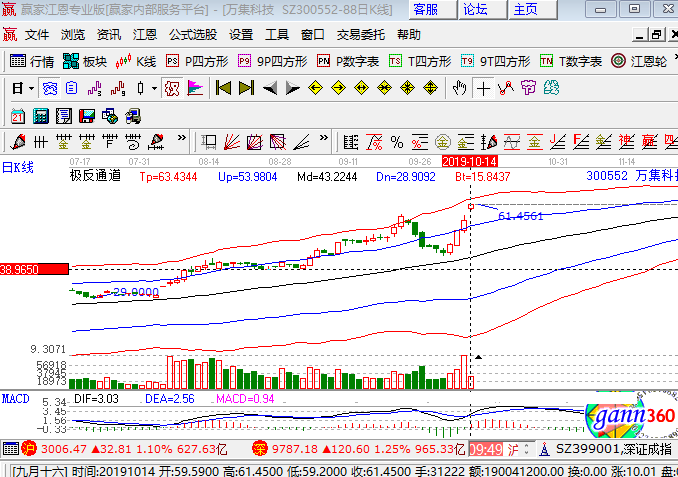Expand the drawing toolbar overflow chevron
Screen dimensions: 678x477
click(x=182, y=138)
